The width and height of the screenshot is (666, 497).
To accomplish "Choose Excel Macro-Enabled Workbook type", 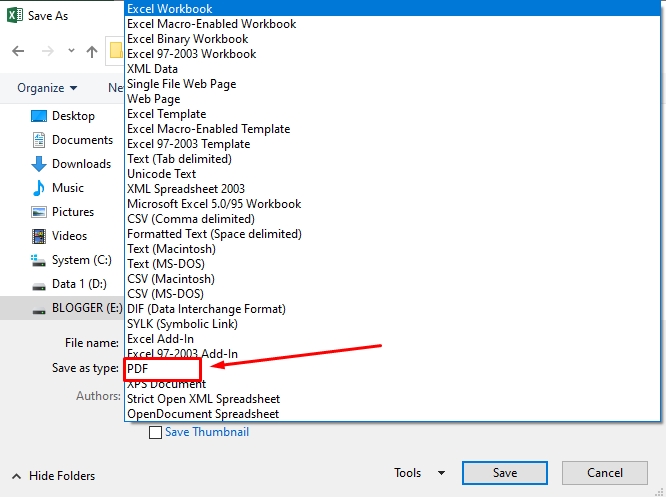I will coord(392,24).
